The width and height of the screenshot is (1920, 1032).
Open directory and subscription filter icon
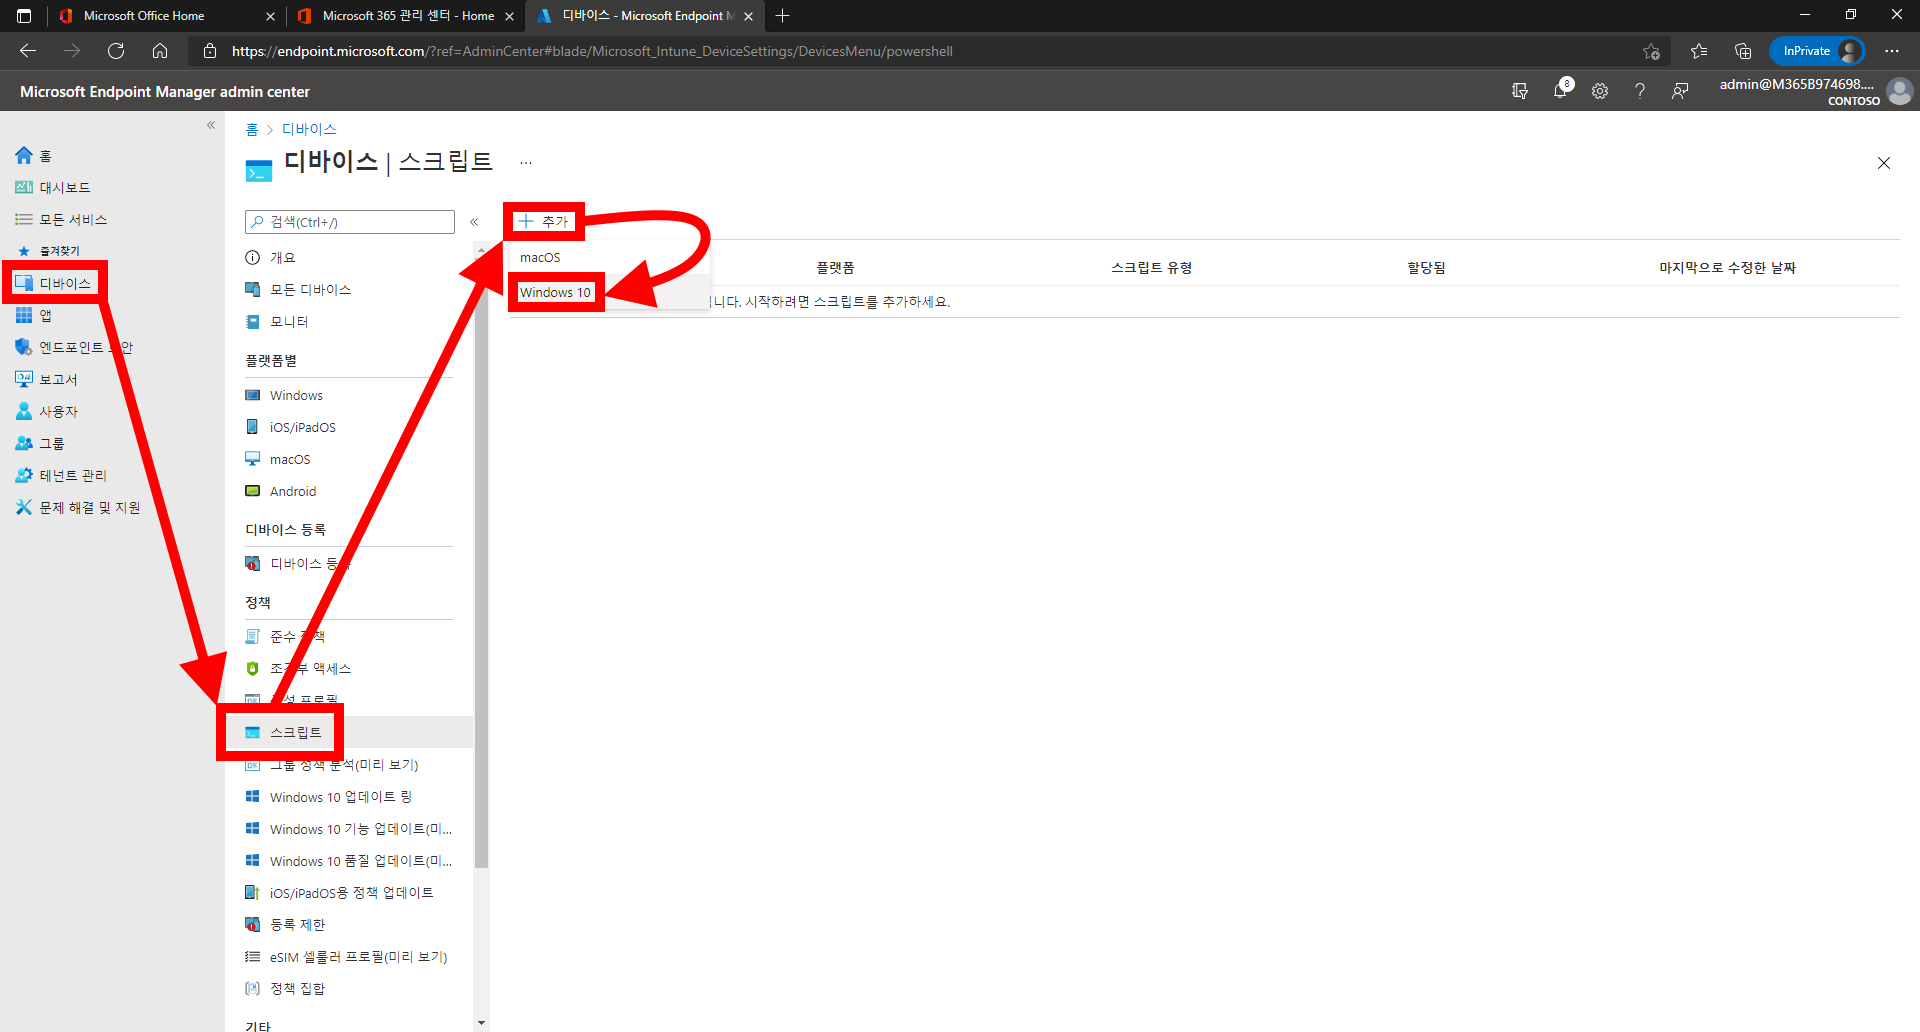pyautogui.click(x=1520, y=91)
